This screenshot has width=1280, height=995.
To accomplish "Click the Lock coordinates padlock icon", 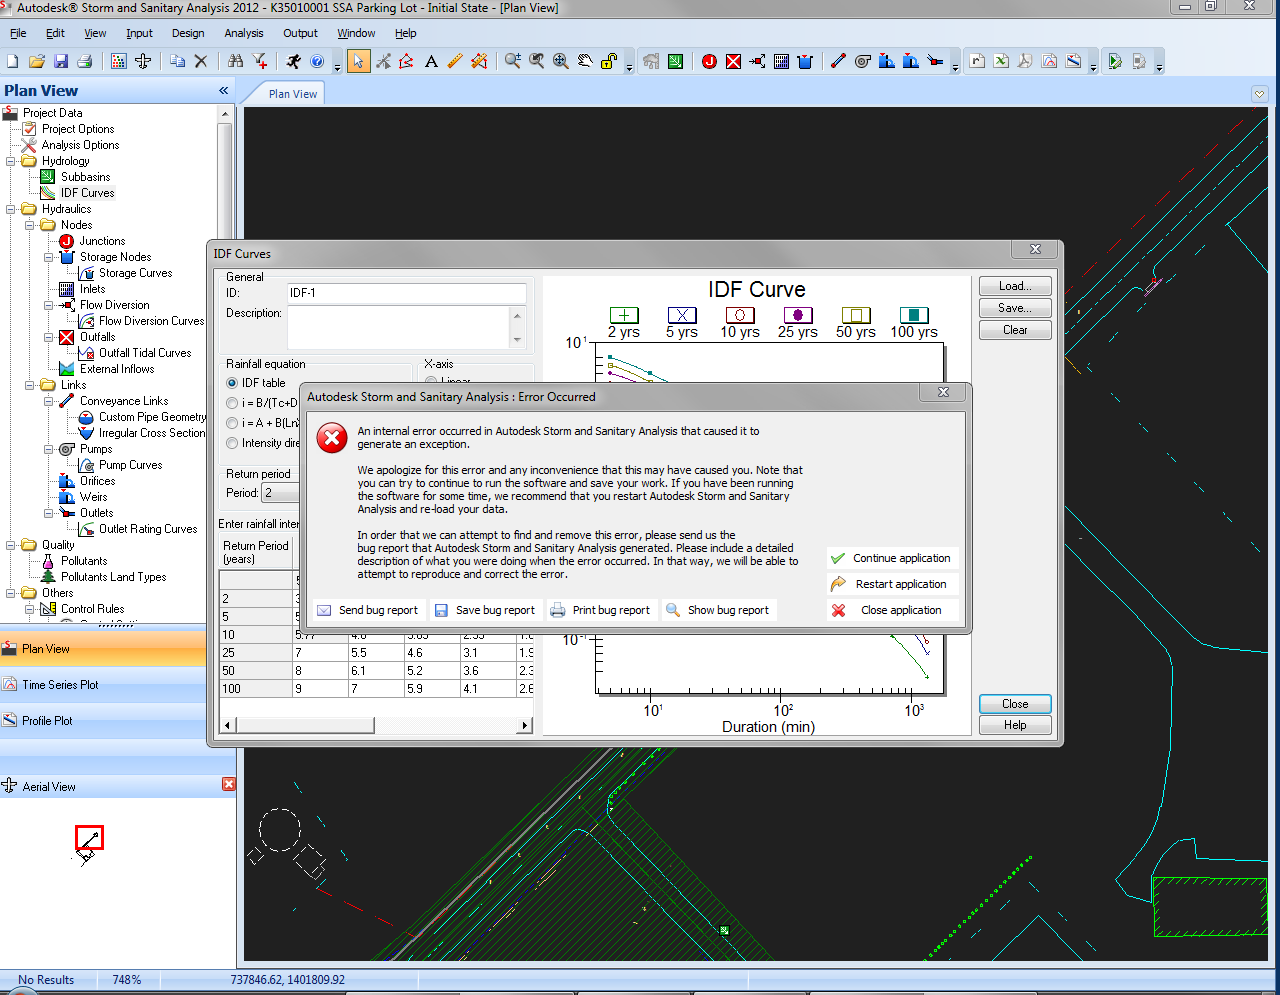I will pyautogui.click(x=608, y=61).
